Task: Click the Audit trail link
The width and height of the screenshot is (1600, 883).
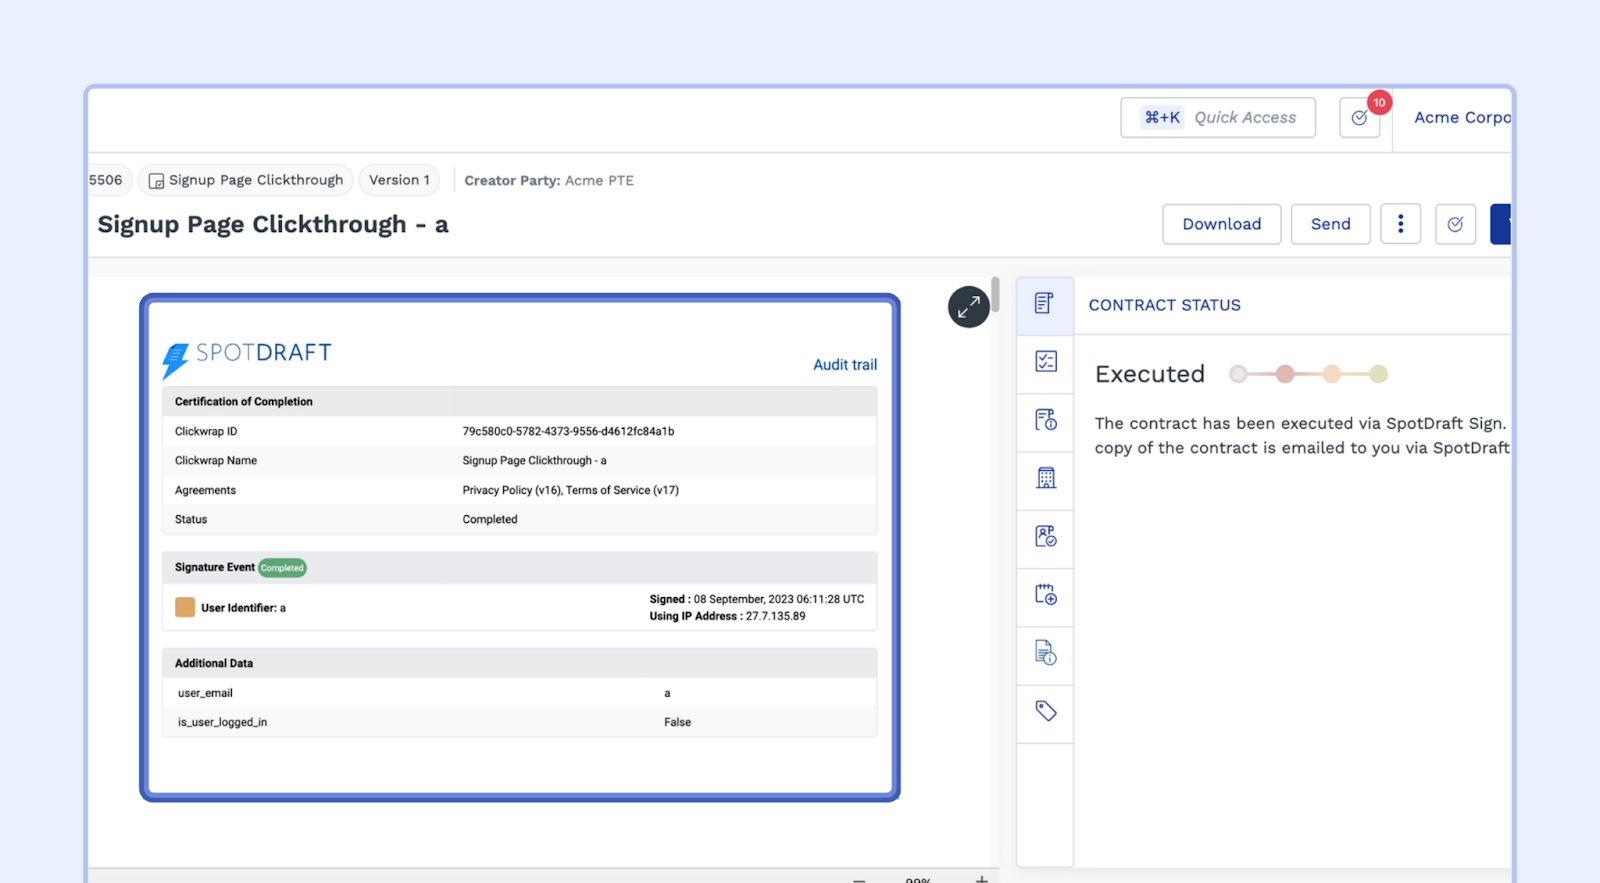Action: [844, 365]
